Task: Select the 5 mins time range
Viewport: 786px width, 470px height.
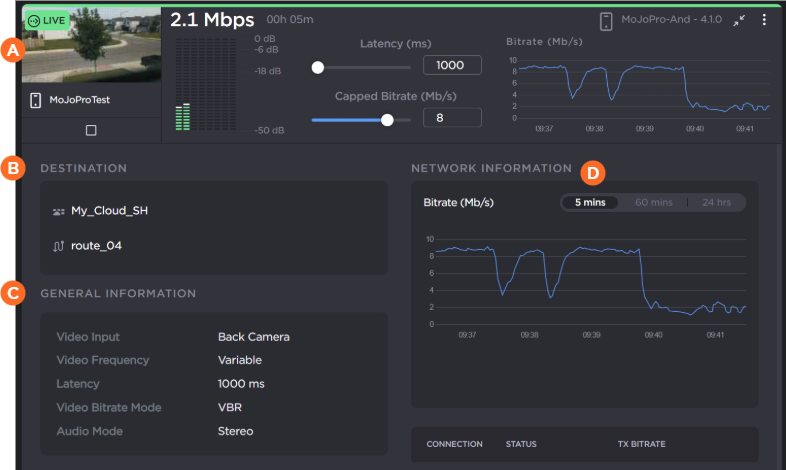Action: [x=590, y=202]
